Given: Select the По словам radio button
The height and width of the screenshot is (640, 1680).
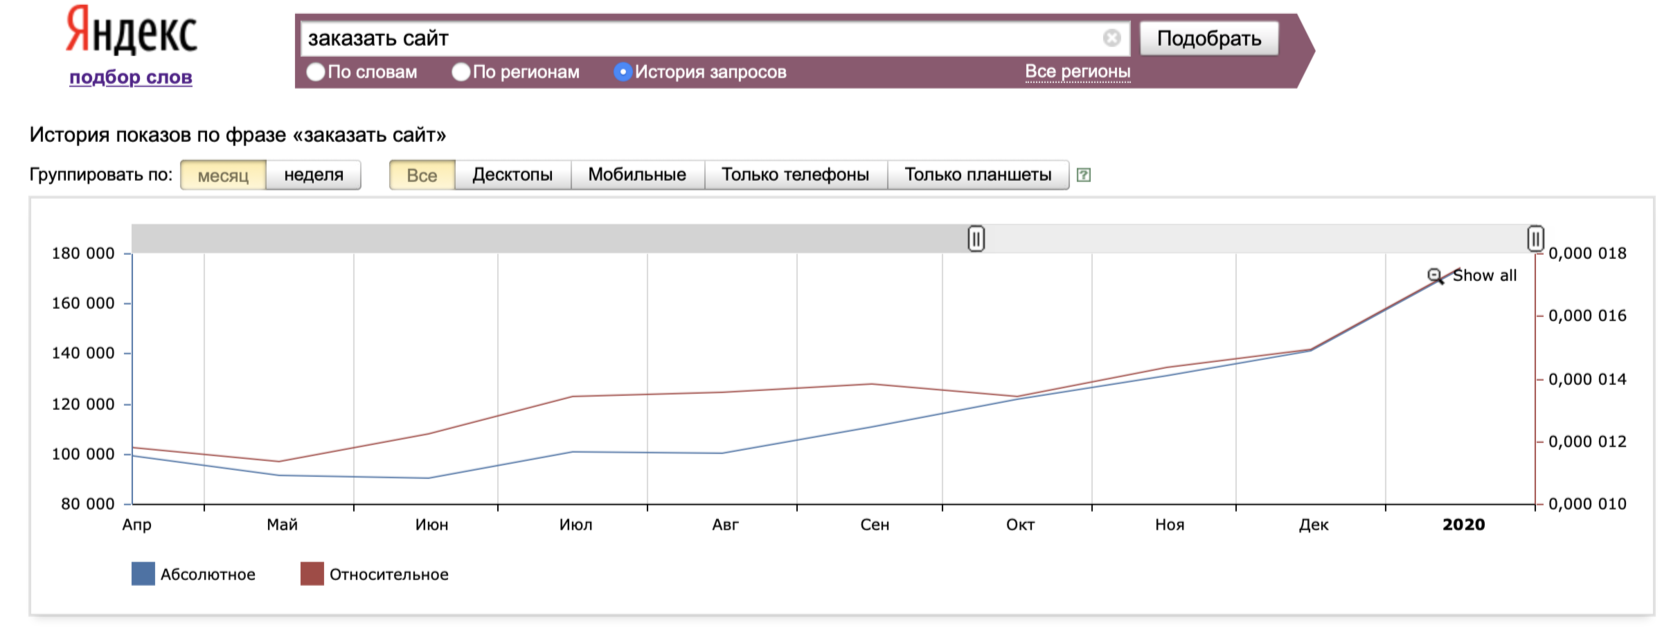Looking at the screenshot, I should [x=316, y=72].
